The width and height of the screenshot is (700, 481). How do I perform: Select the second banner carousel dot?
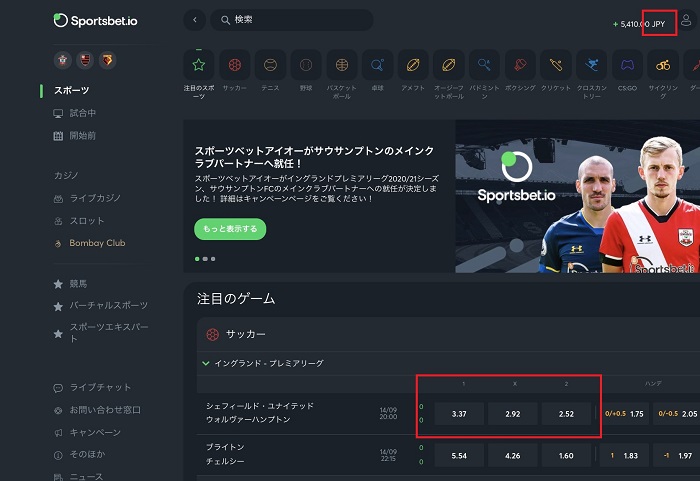205,259
